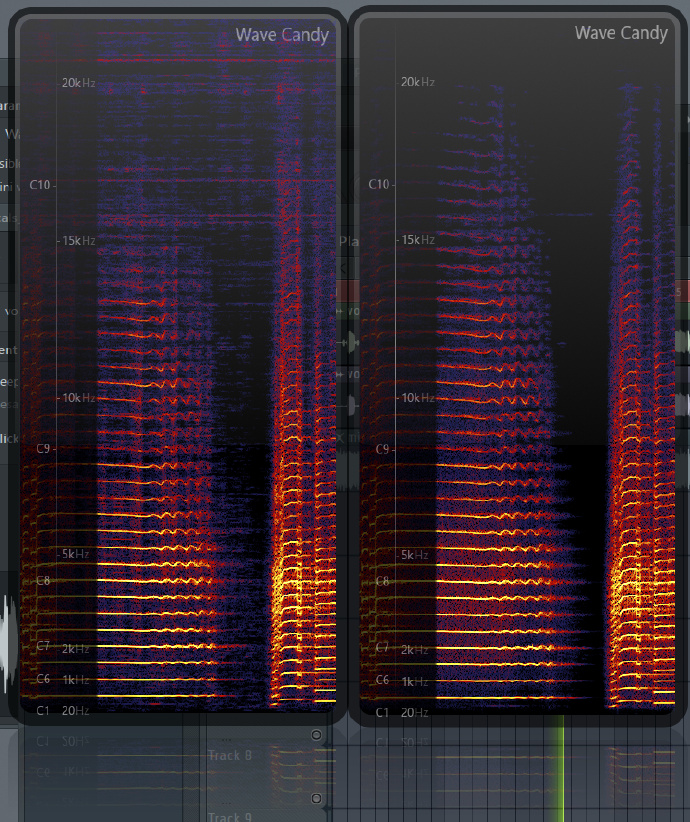
Task: Click the 10kHz label in left spectrogram
Action: tap(78, 398)
